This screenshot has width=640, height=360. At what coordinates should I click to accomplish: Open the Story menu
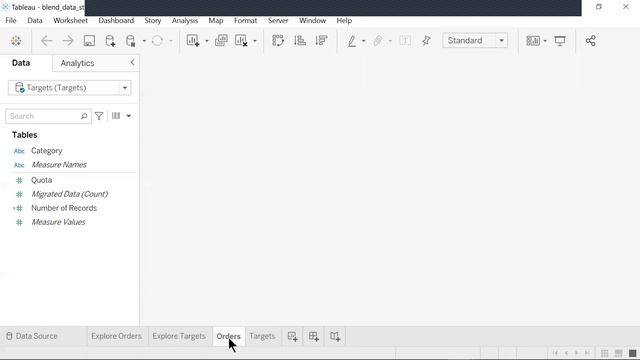153,20
